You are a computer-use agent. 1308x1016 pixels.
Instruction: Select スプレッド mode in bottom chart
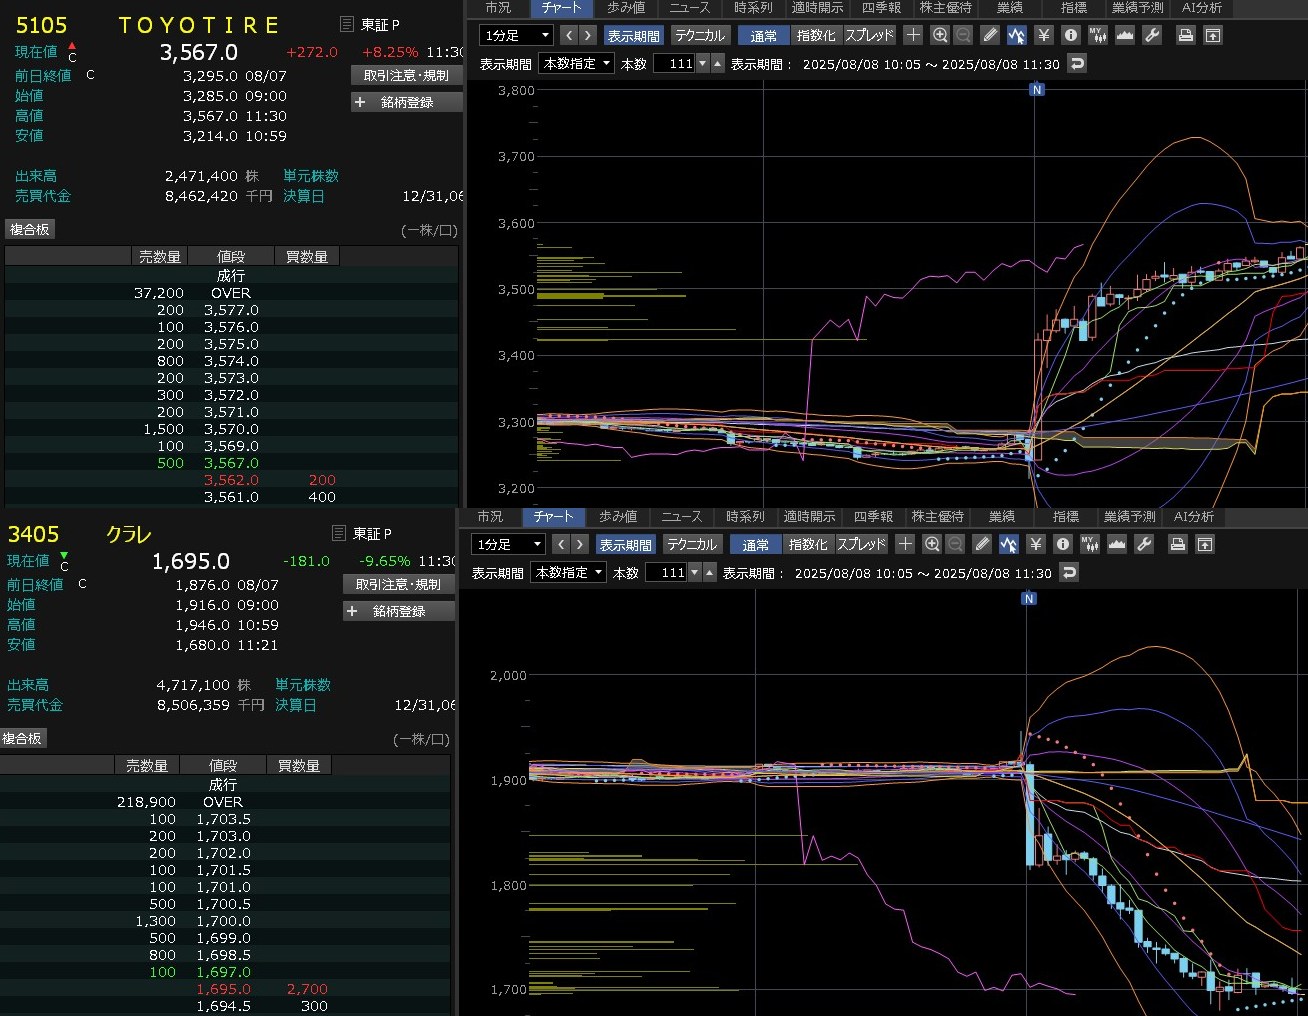tap(861, 544)
